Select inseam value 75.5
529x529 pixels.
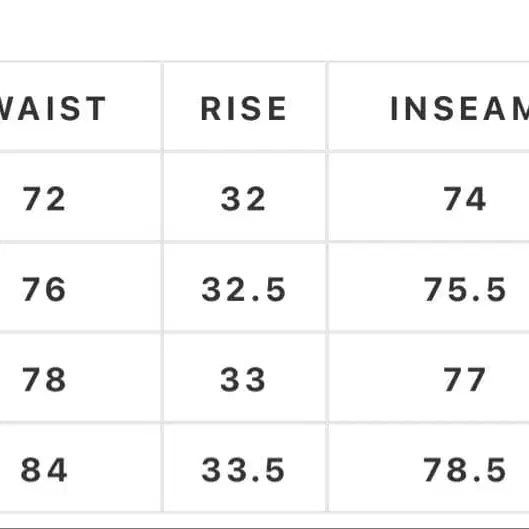pyautogui.click(x=465, y=289)
